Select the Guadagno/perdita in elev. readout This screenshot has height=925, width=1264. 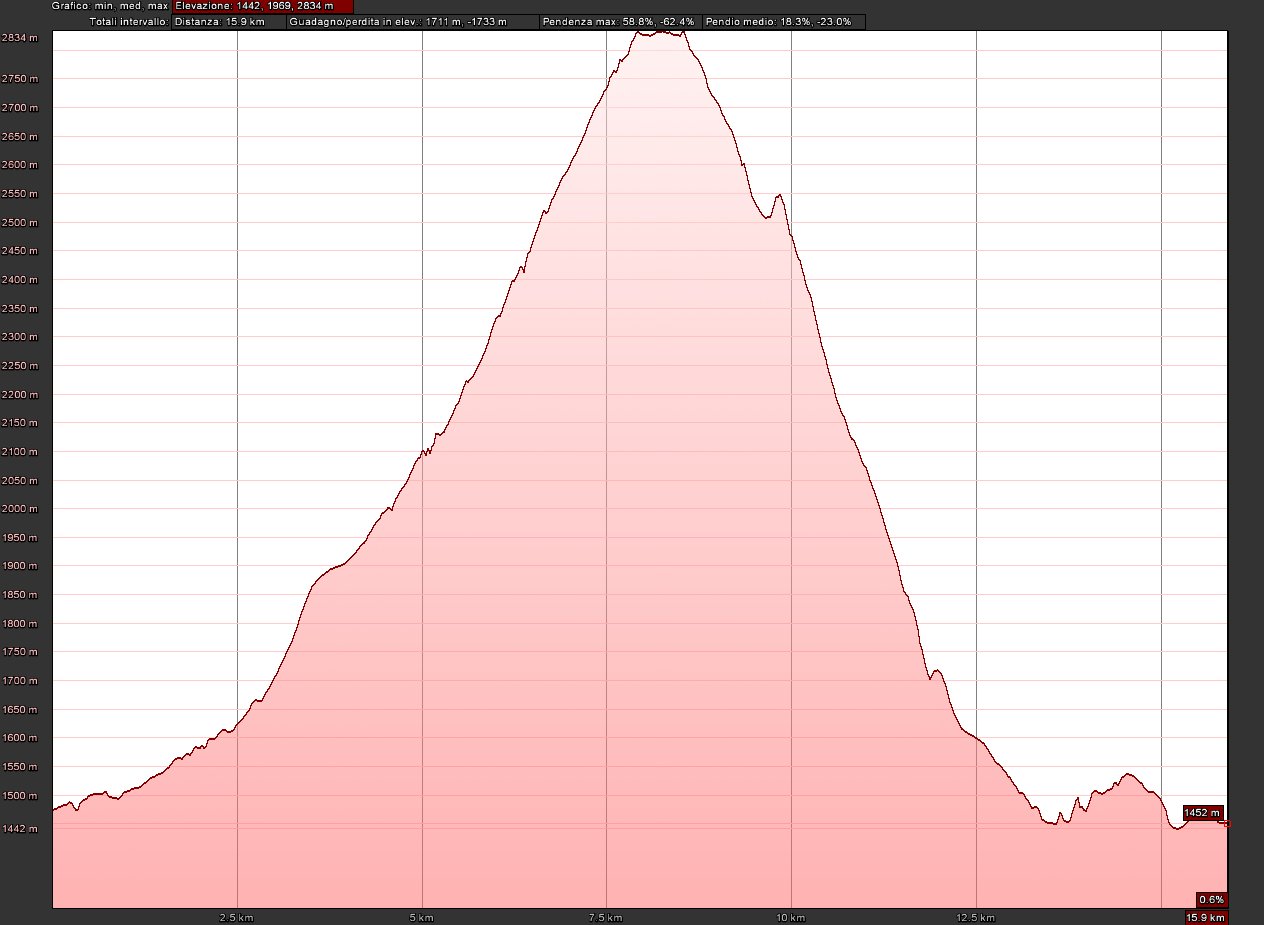point(411,21)
